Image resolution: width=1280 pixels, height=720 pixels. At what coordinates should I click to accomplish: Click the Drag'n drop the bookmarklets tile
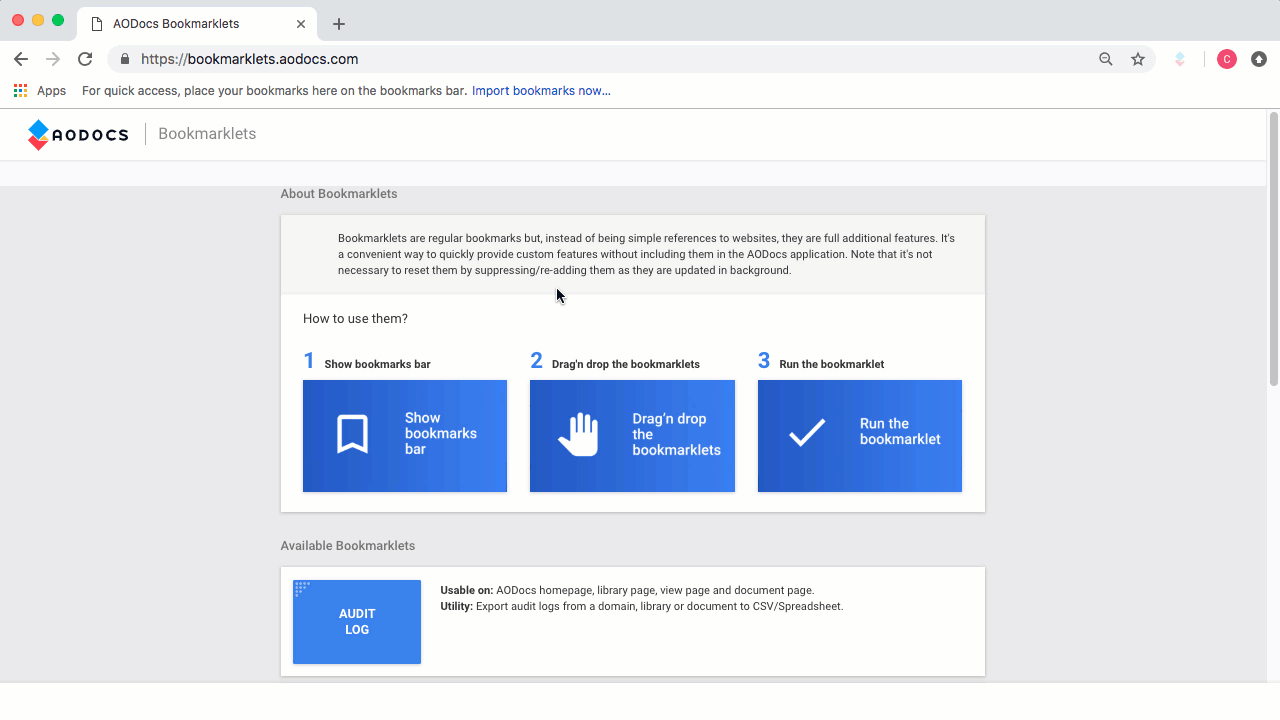click(632, 436)
